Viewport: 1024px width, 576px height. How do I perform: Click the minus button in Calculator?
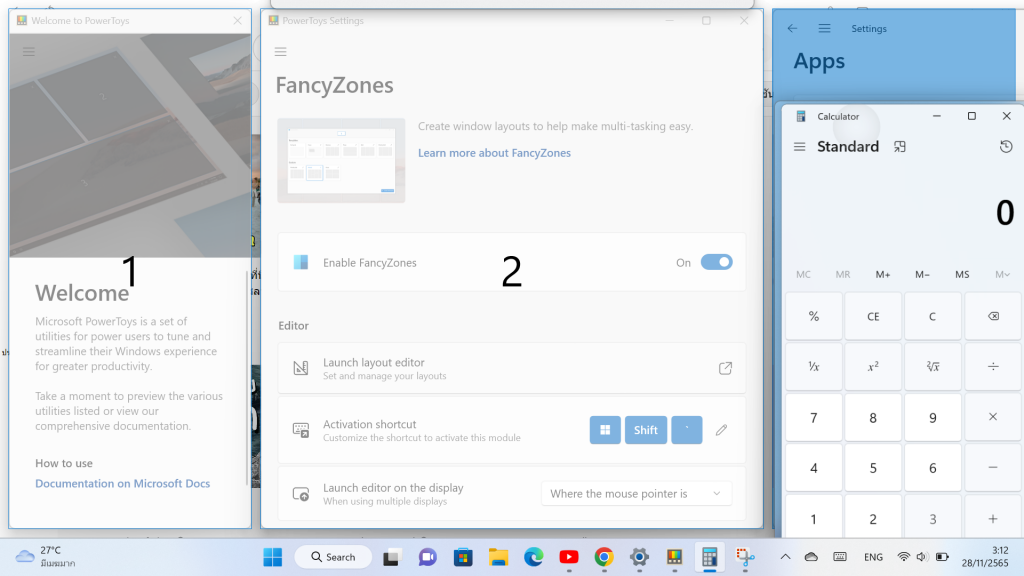coord(993,468)
